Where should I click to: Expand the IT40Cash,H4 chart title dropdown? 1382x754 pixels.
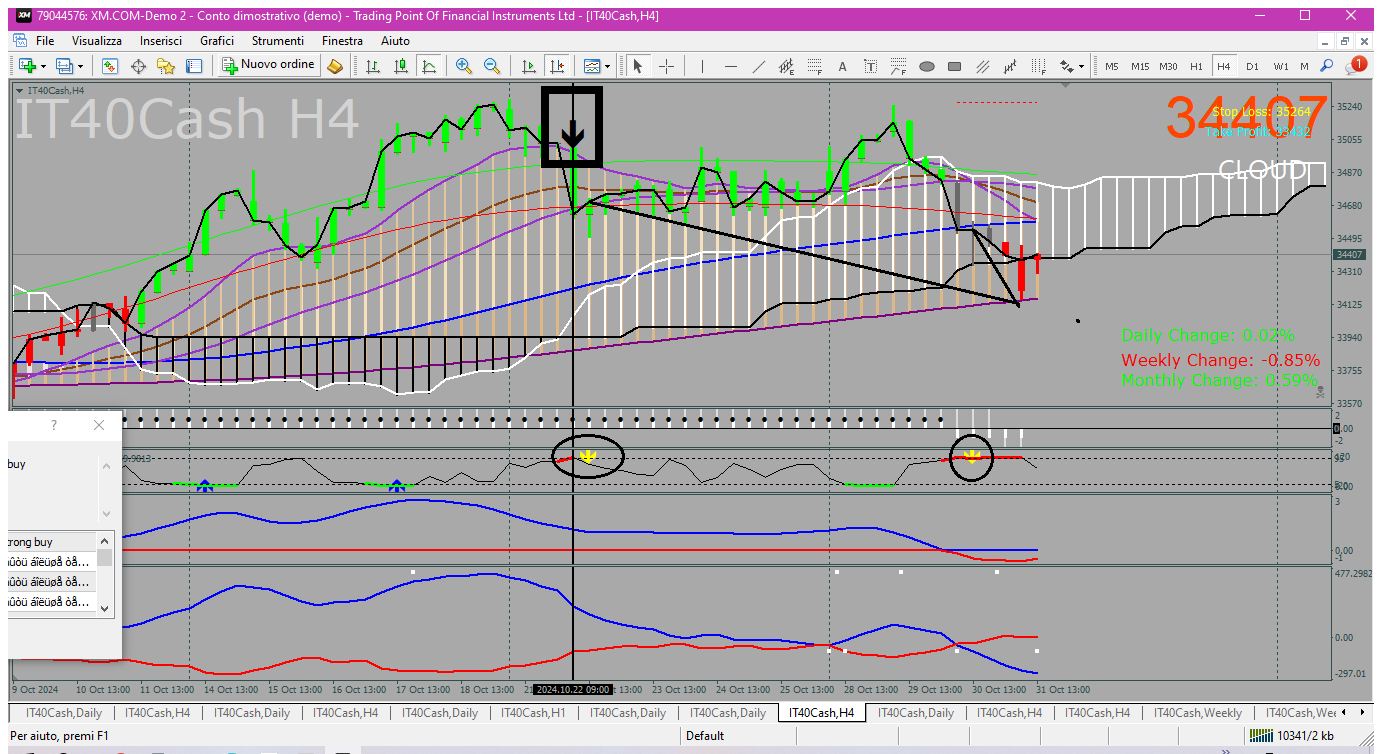21,90
